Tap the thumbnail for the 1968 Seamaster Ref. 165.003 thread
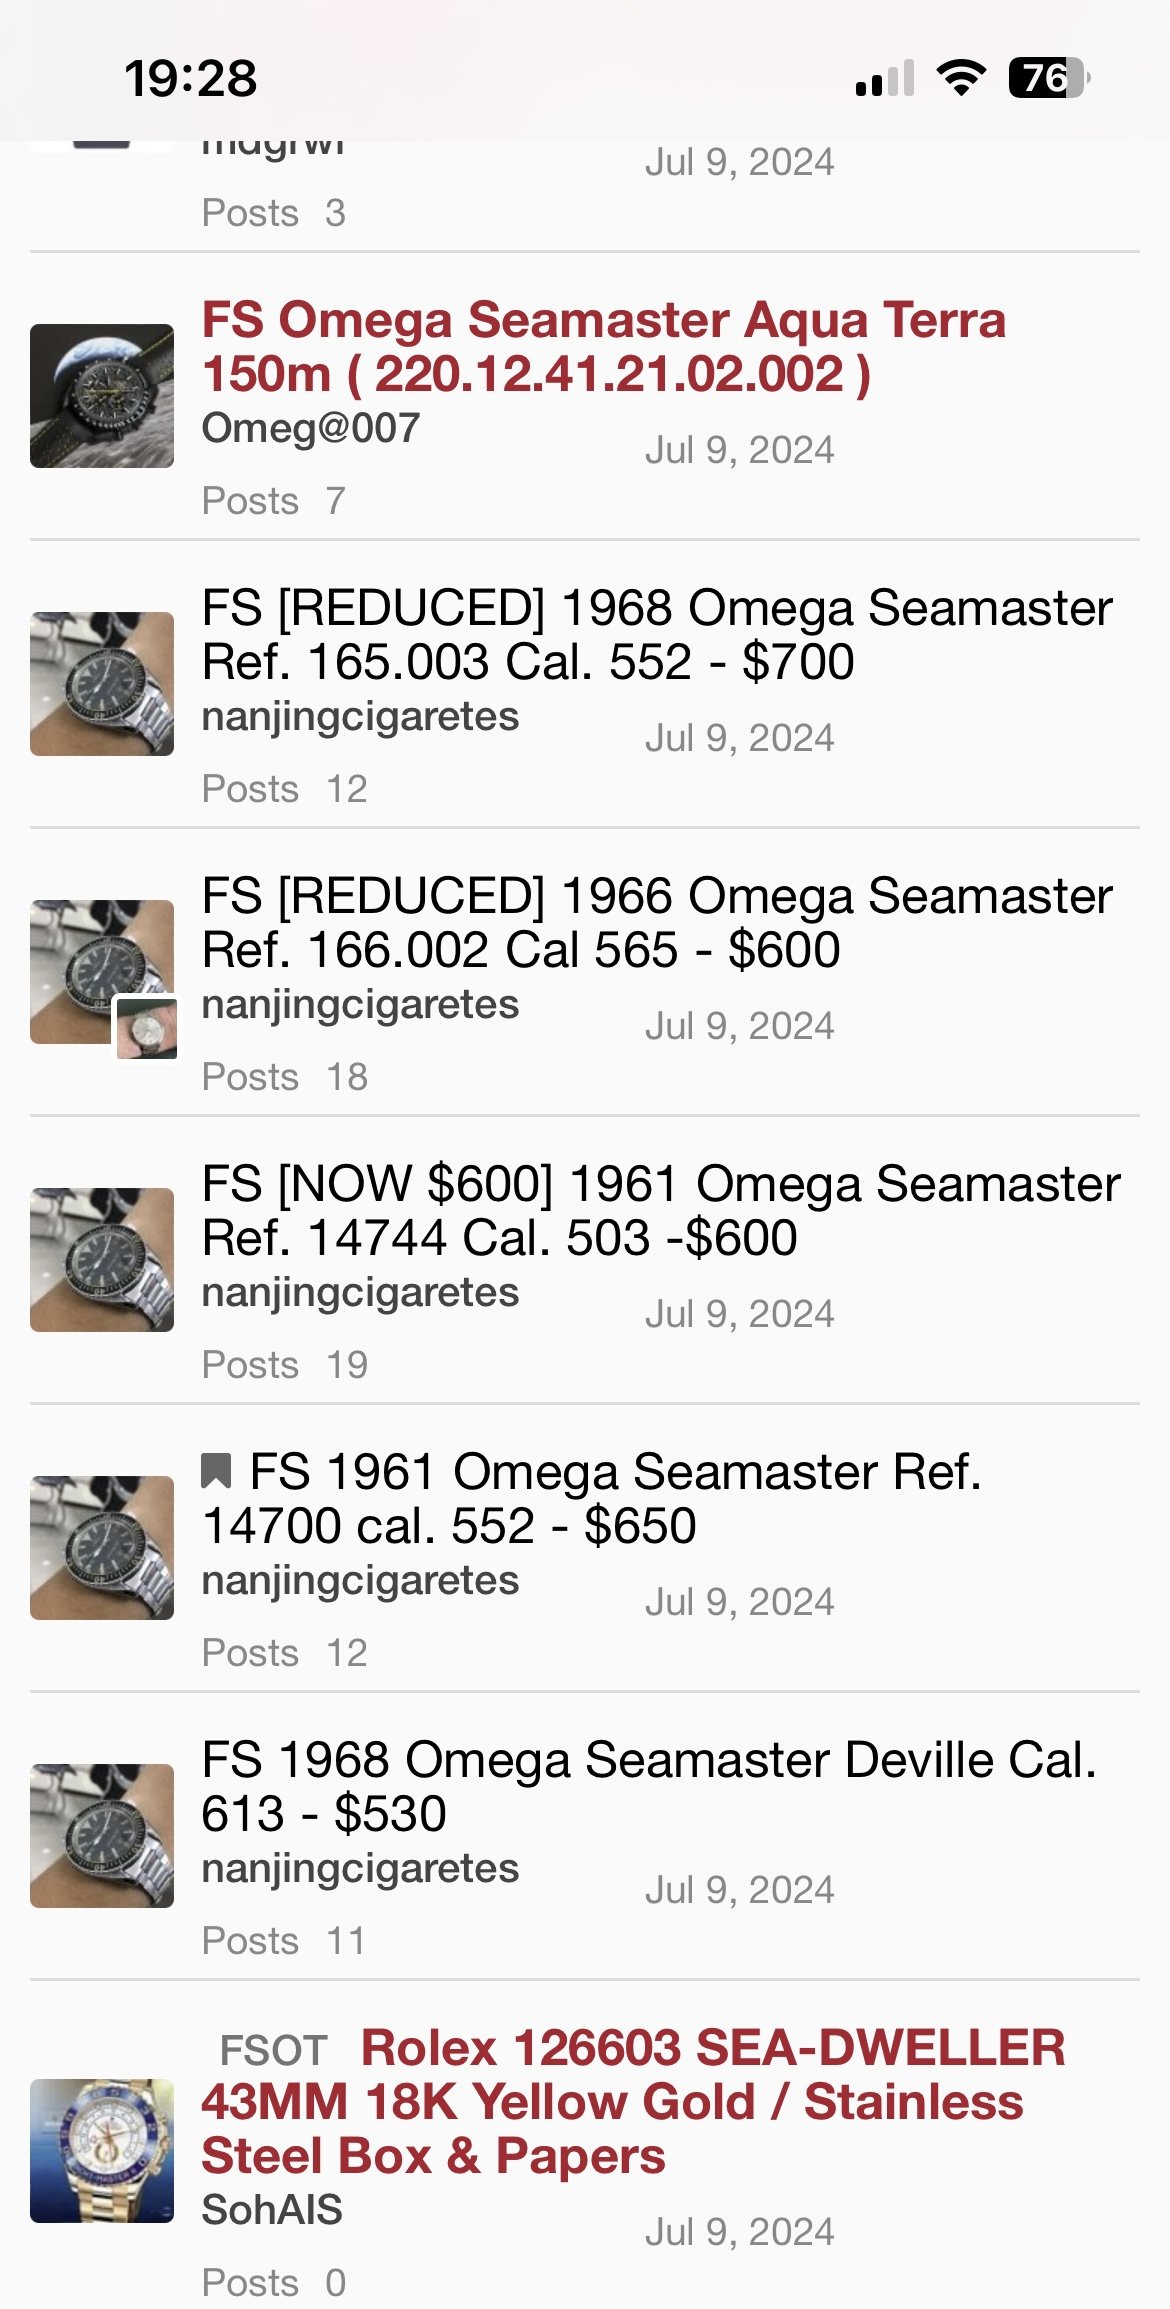 pos(102,684)
